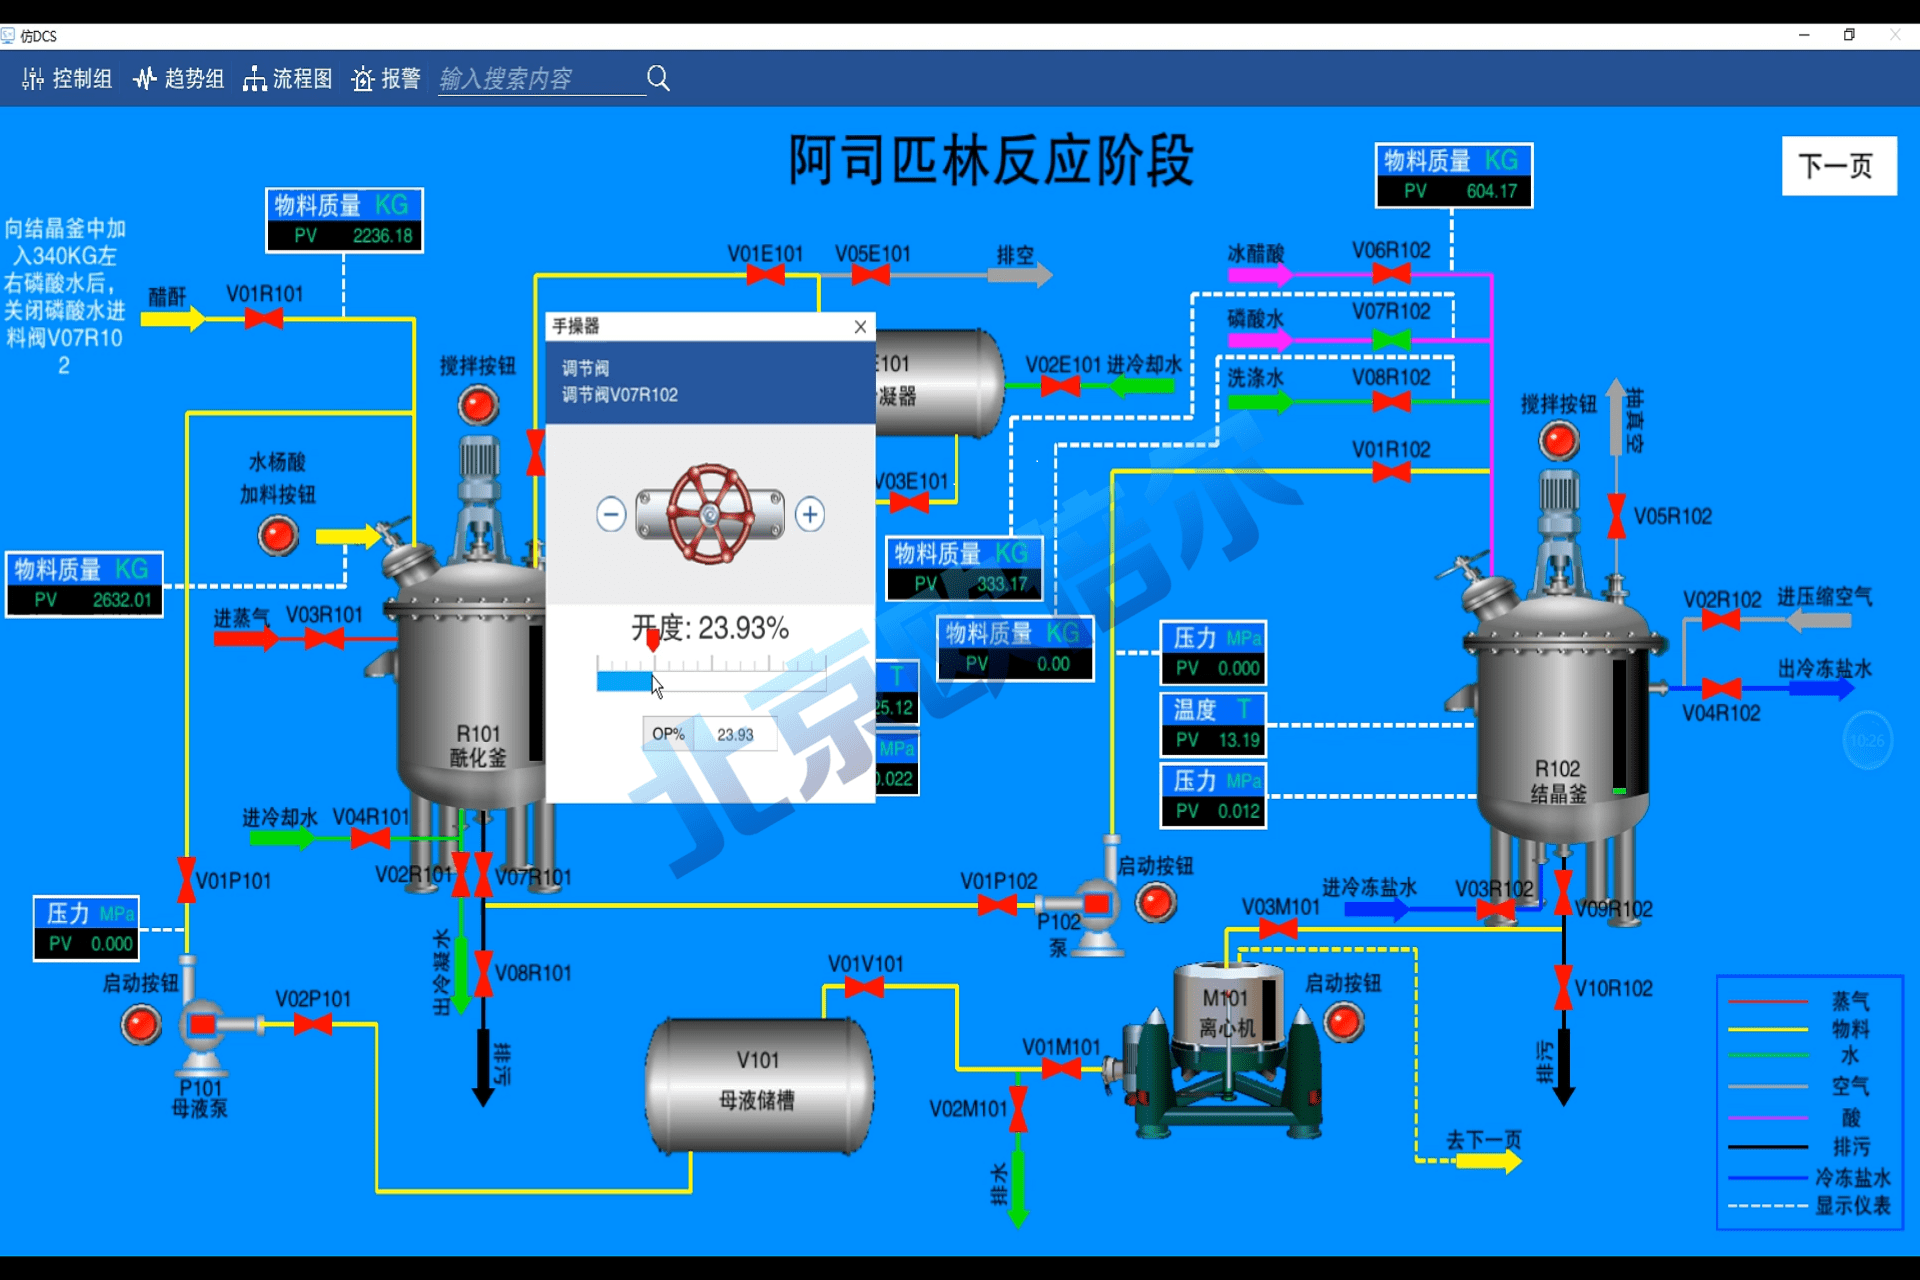The image size is (1920, 1280).
Task: Click valve V06R102 on the glacial acetic acid line
Action: [1391, 273]
